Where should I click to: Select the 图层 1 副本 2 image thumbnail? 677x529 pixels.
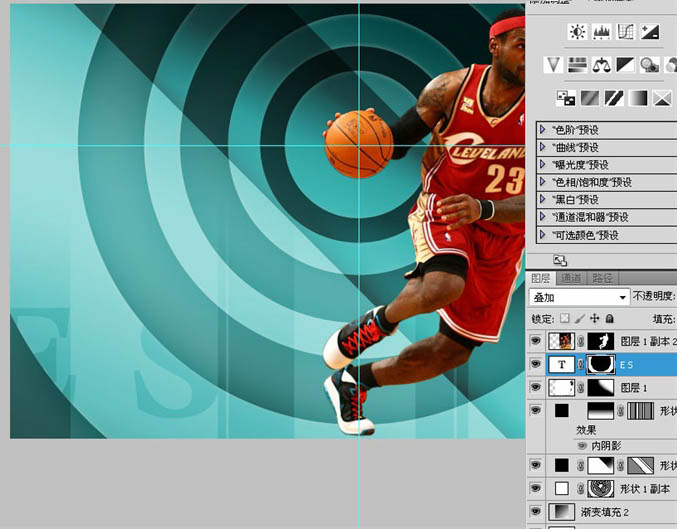[x=561, y=341]
